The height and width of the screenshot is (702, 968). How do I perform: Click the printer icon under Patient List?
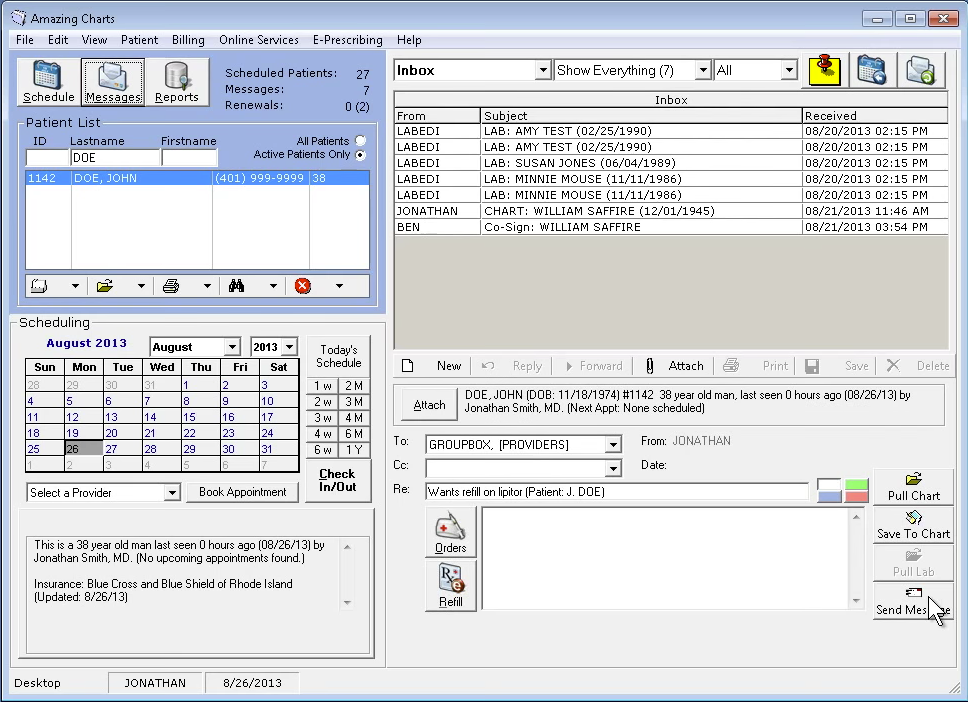[x=171, y=286]
